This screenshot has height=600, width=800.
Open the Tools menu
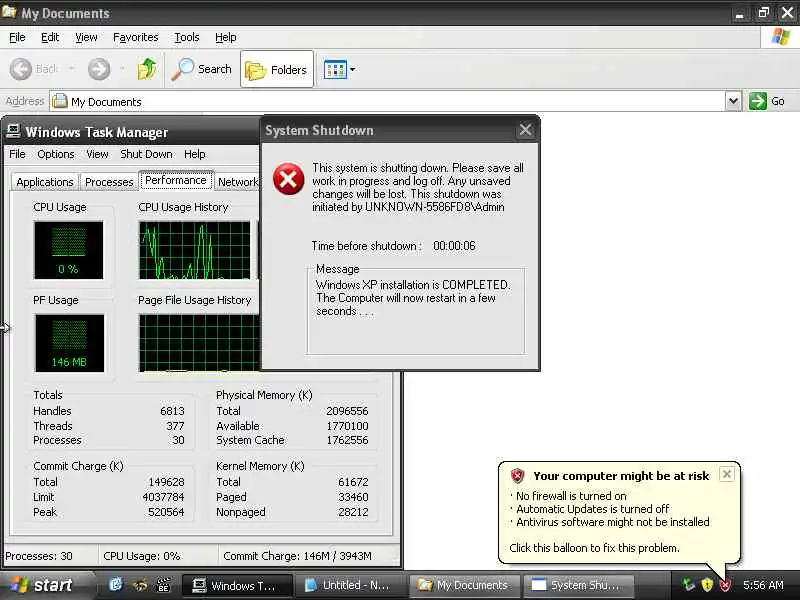pos(187,37)
